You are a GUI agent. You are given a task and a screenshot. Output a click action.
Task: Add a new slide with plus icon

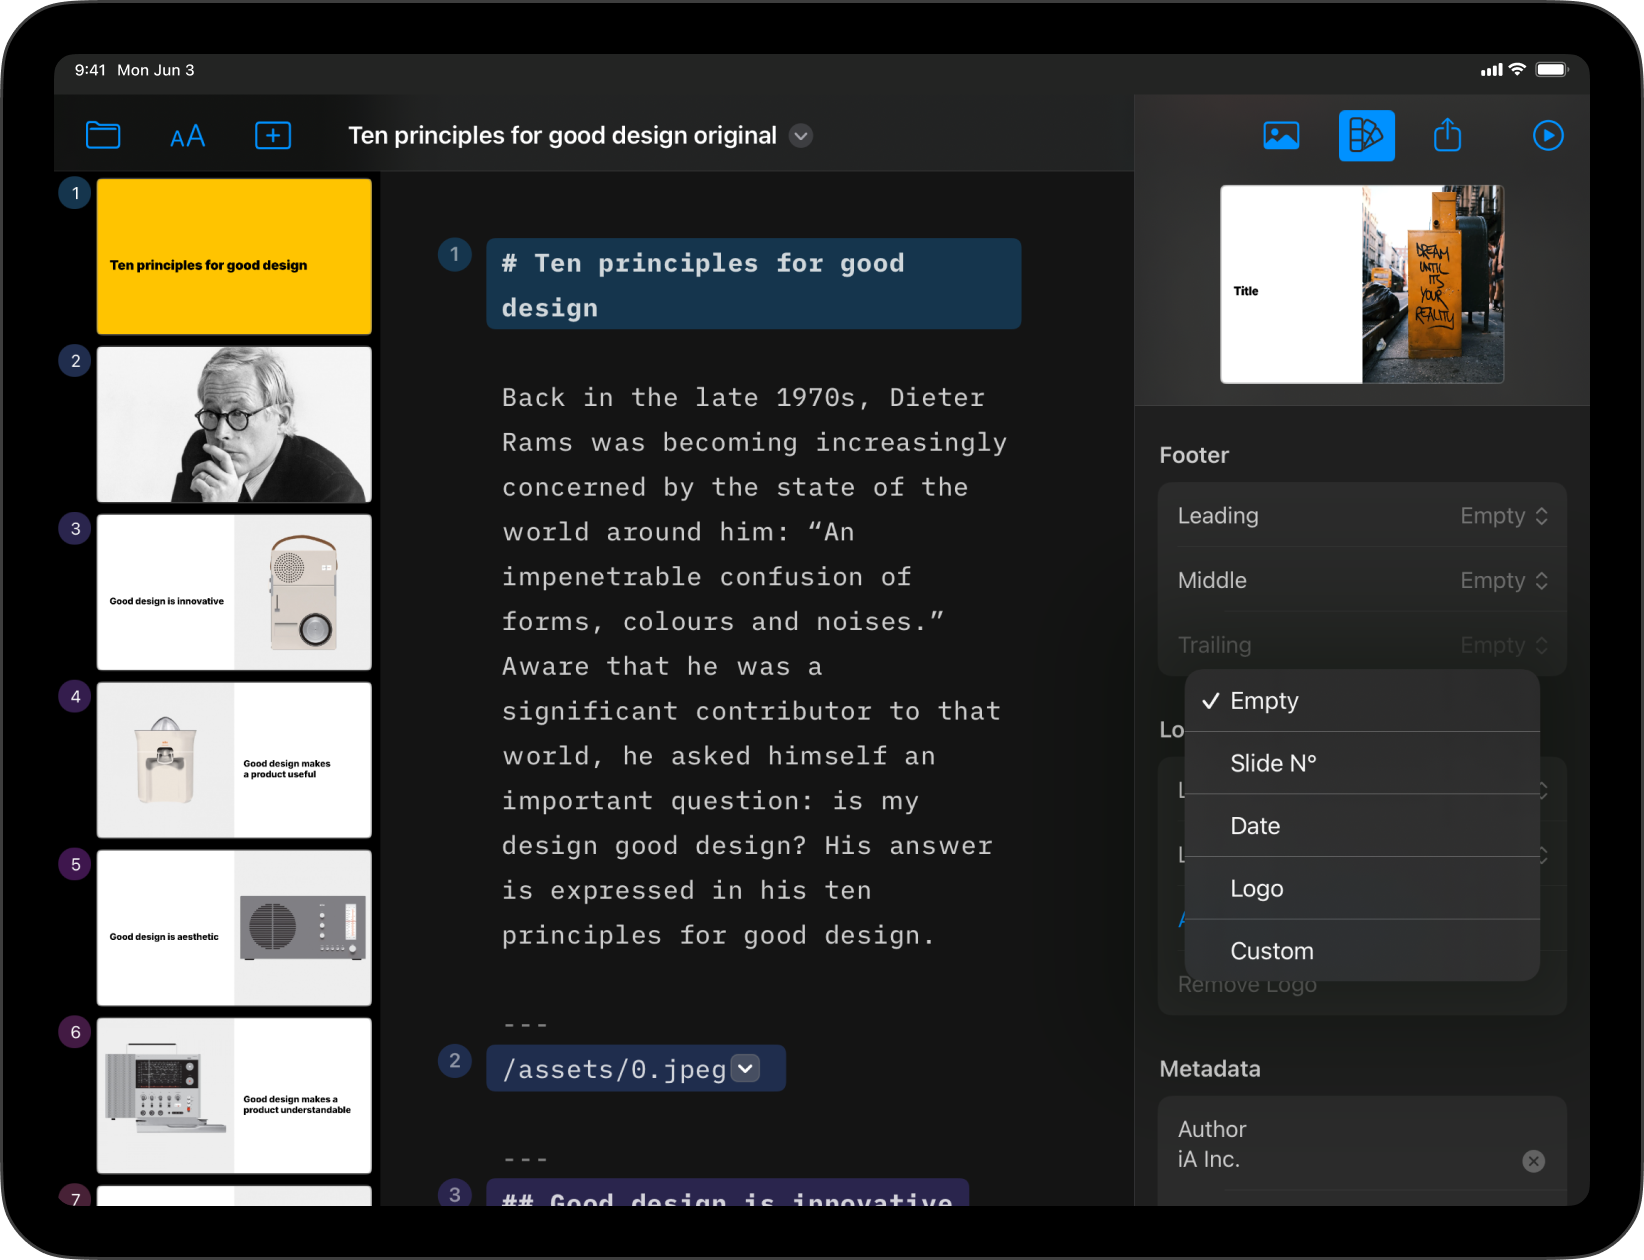pyautogui.click(x=273, y=135)
